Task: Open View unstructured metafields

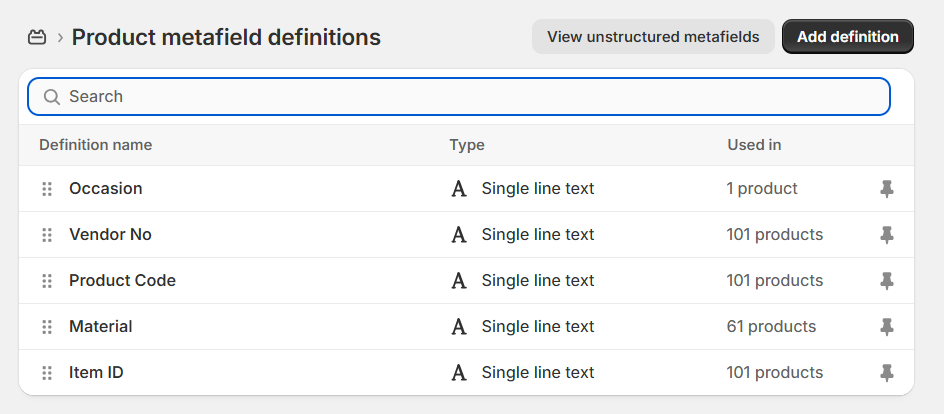Action: [653, 37]
